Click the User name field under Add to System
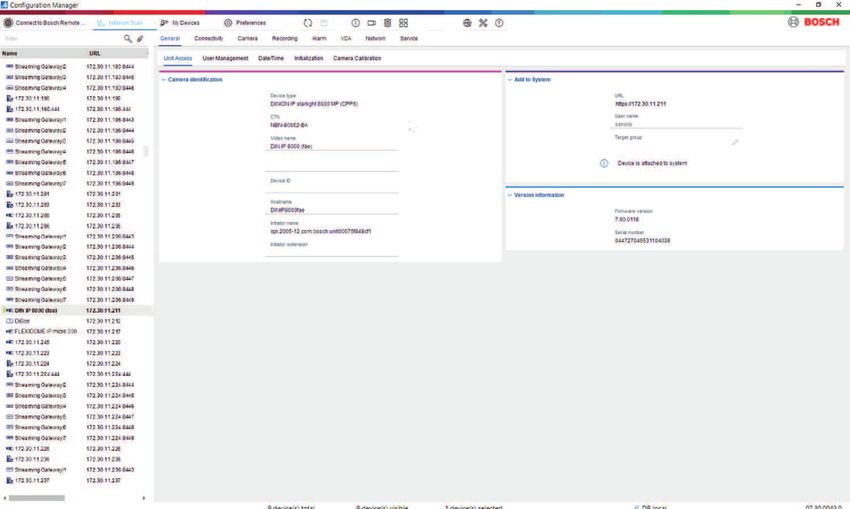 (678, 124)
